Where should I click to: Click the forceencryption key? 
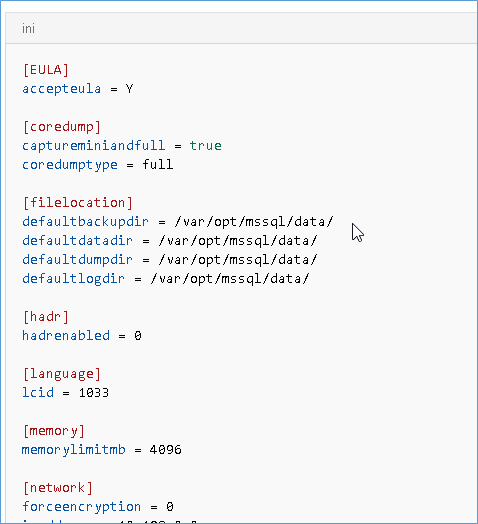82,507
